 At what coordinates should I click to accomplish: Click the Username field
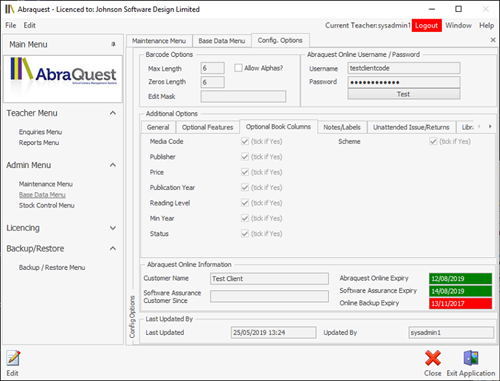[x=404, y=68]
